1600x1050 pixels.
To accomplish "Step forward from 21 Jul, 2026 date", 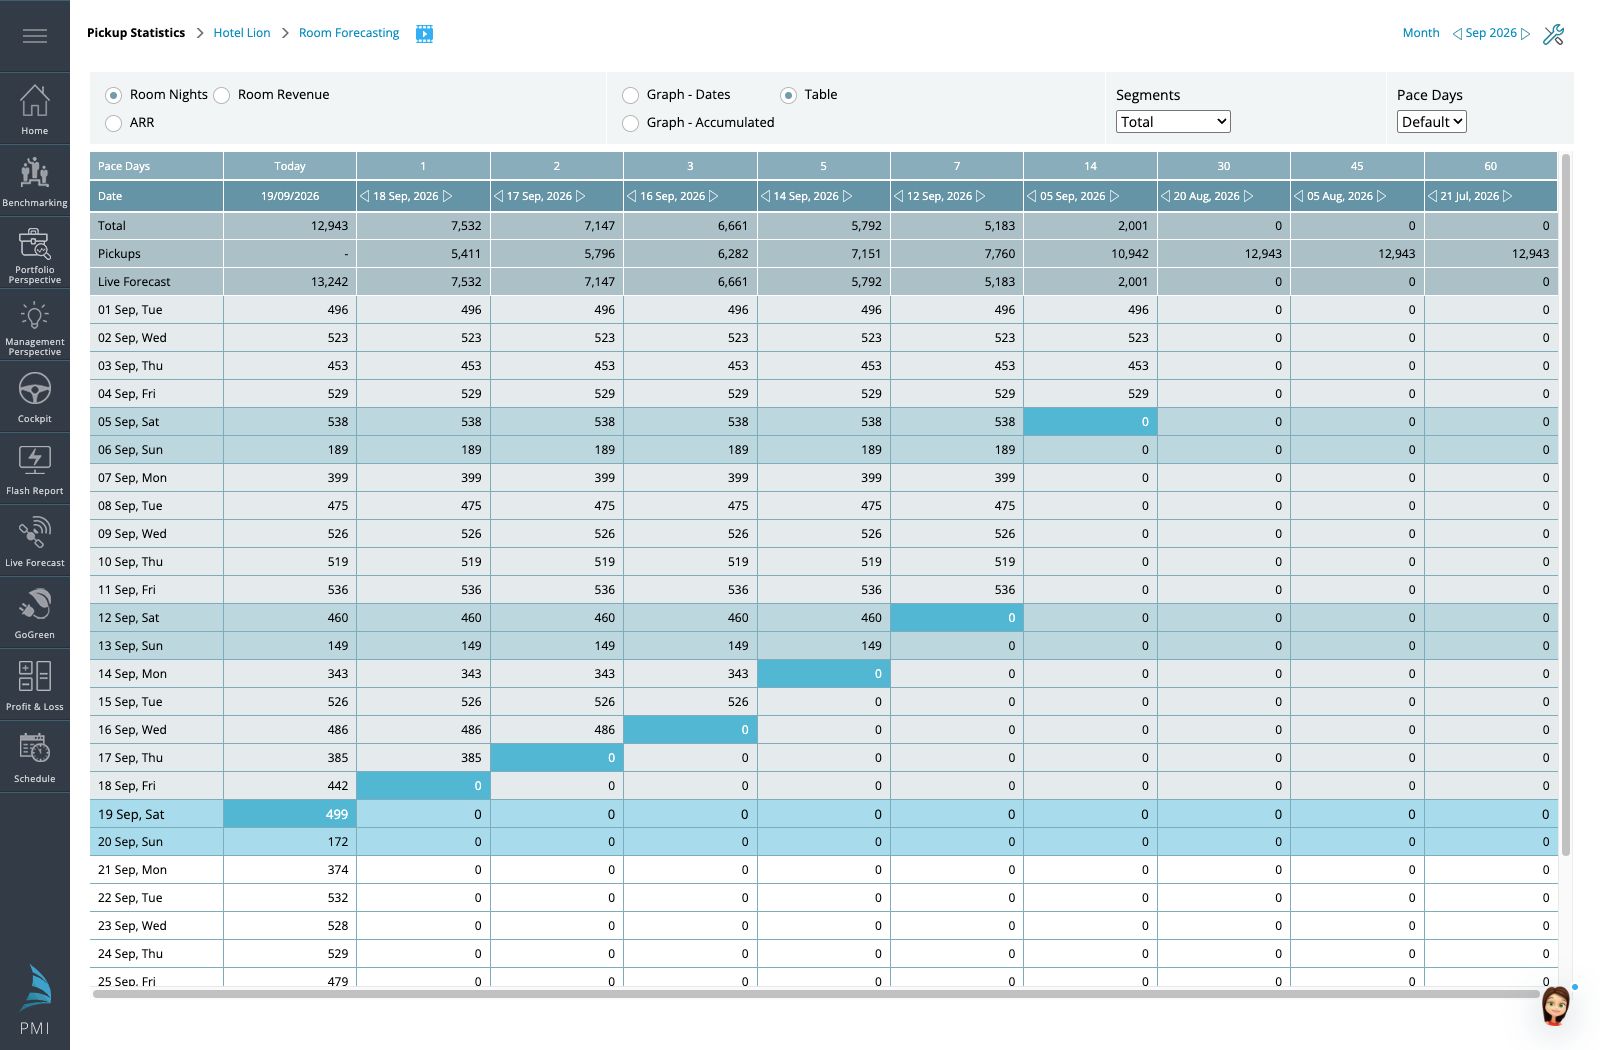I will [1508, 196].
